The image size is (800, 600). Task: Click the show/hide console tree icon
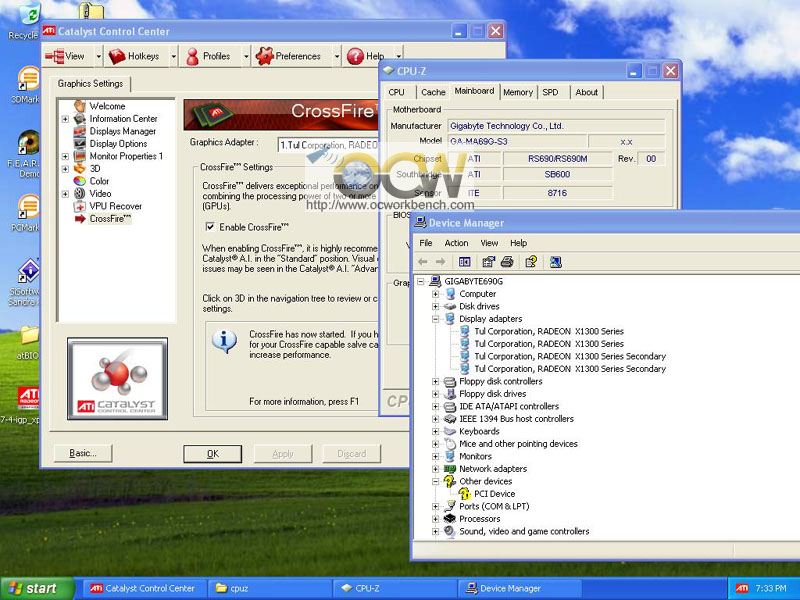[464, 262]
